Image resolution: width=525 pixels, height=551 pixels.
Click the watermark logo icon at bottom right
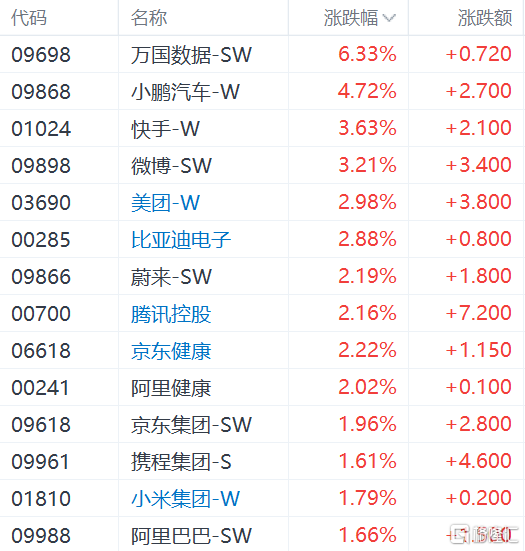coord(460,534)
